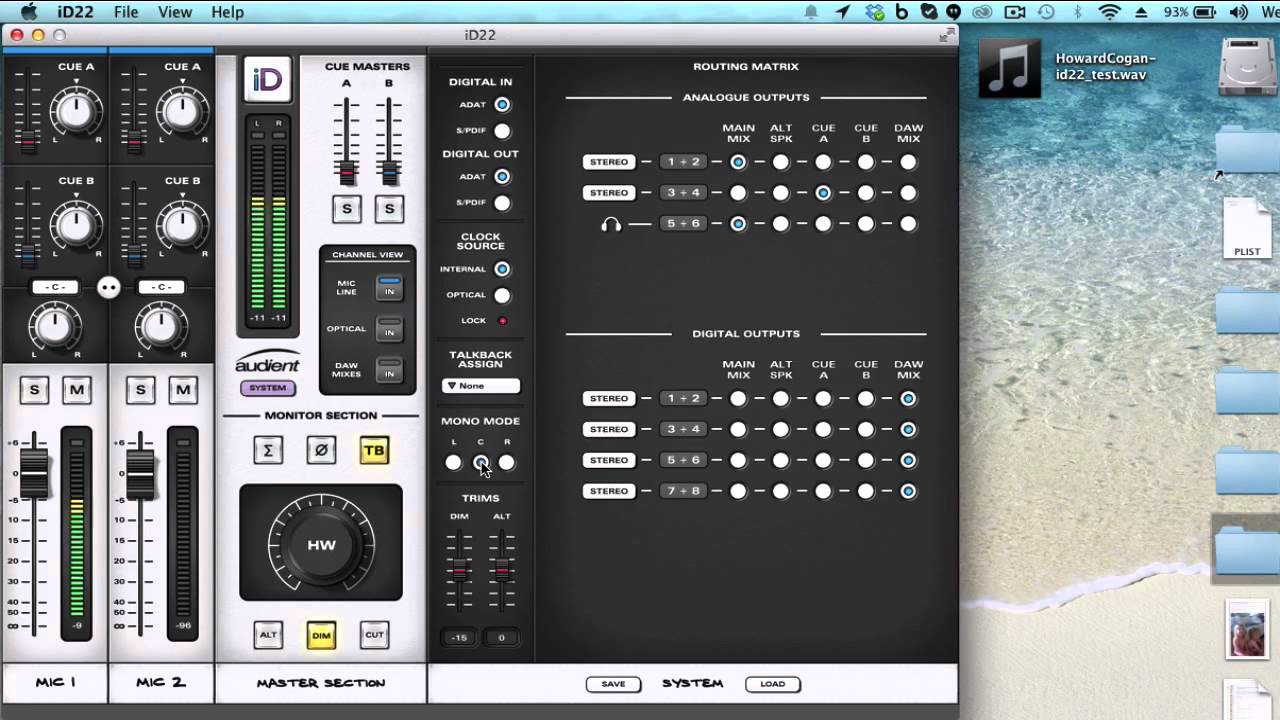Image resolution: width=1280 pixels, height=720 pixels.
Task: Click the HW monitor knob
Action: click(321, 545)
